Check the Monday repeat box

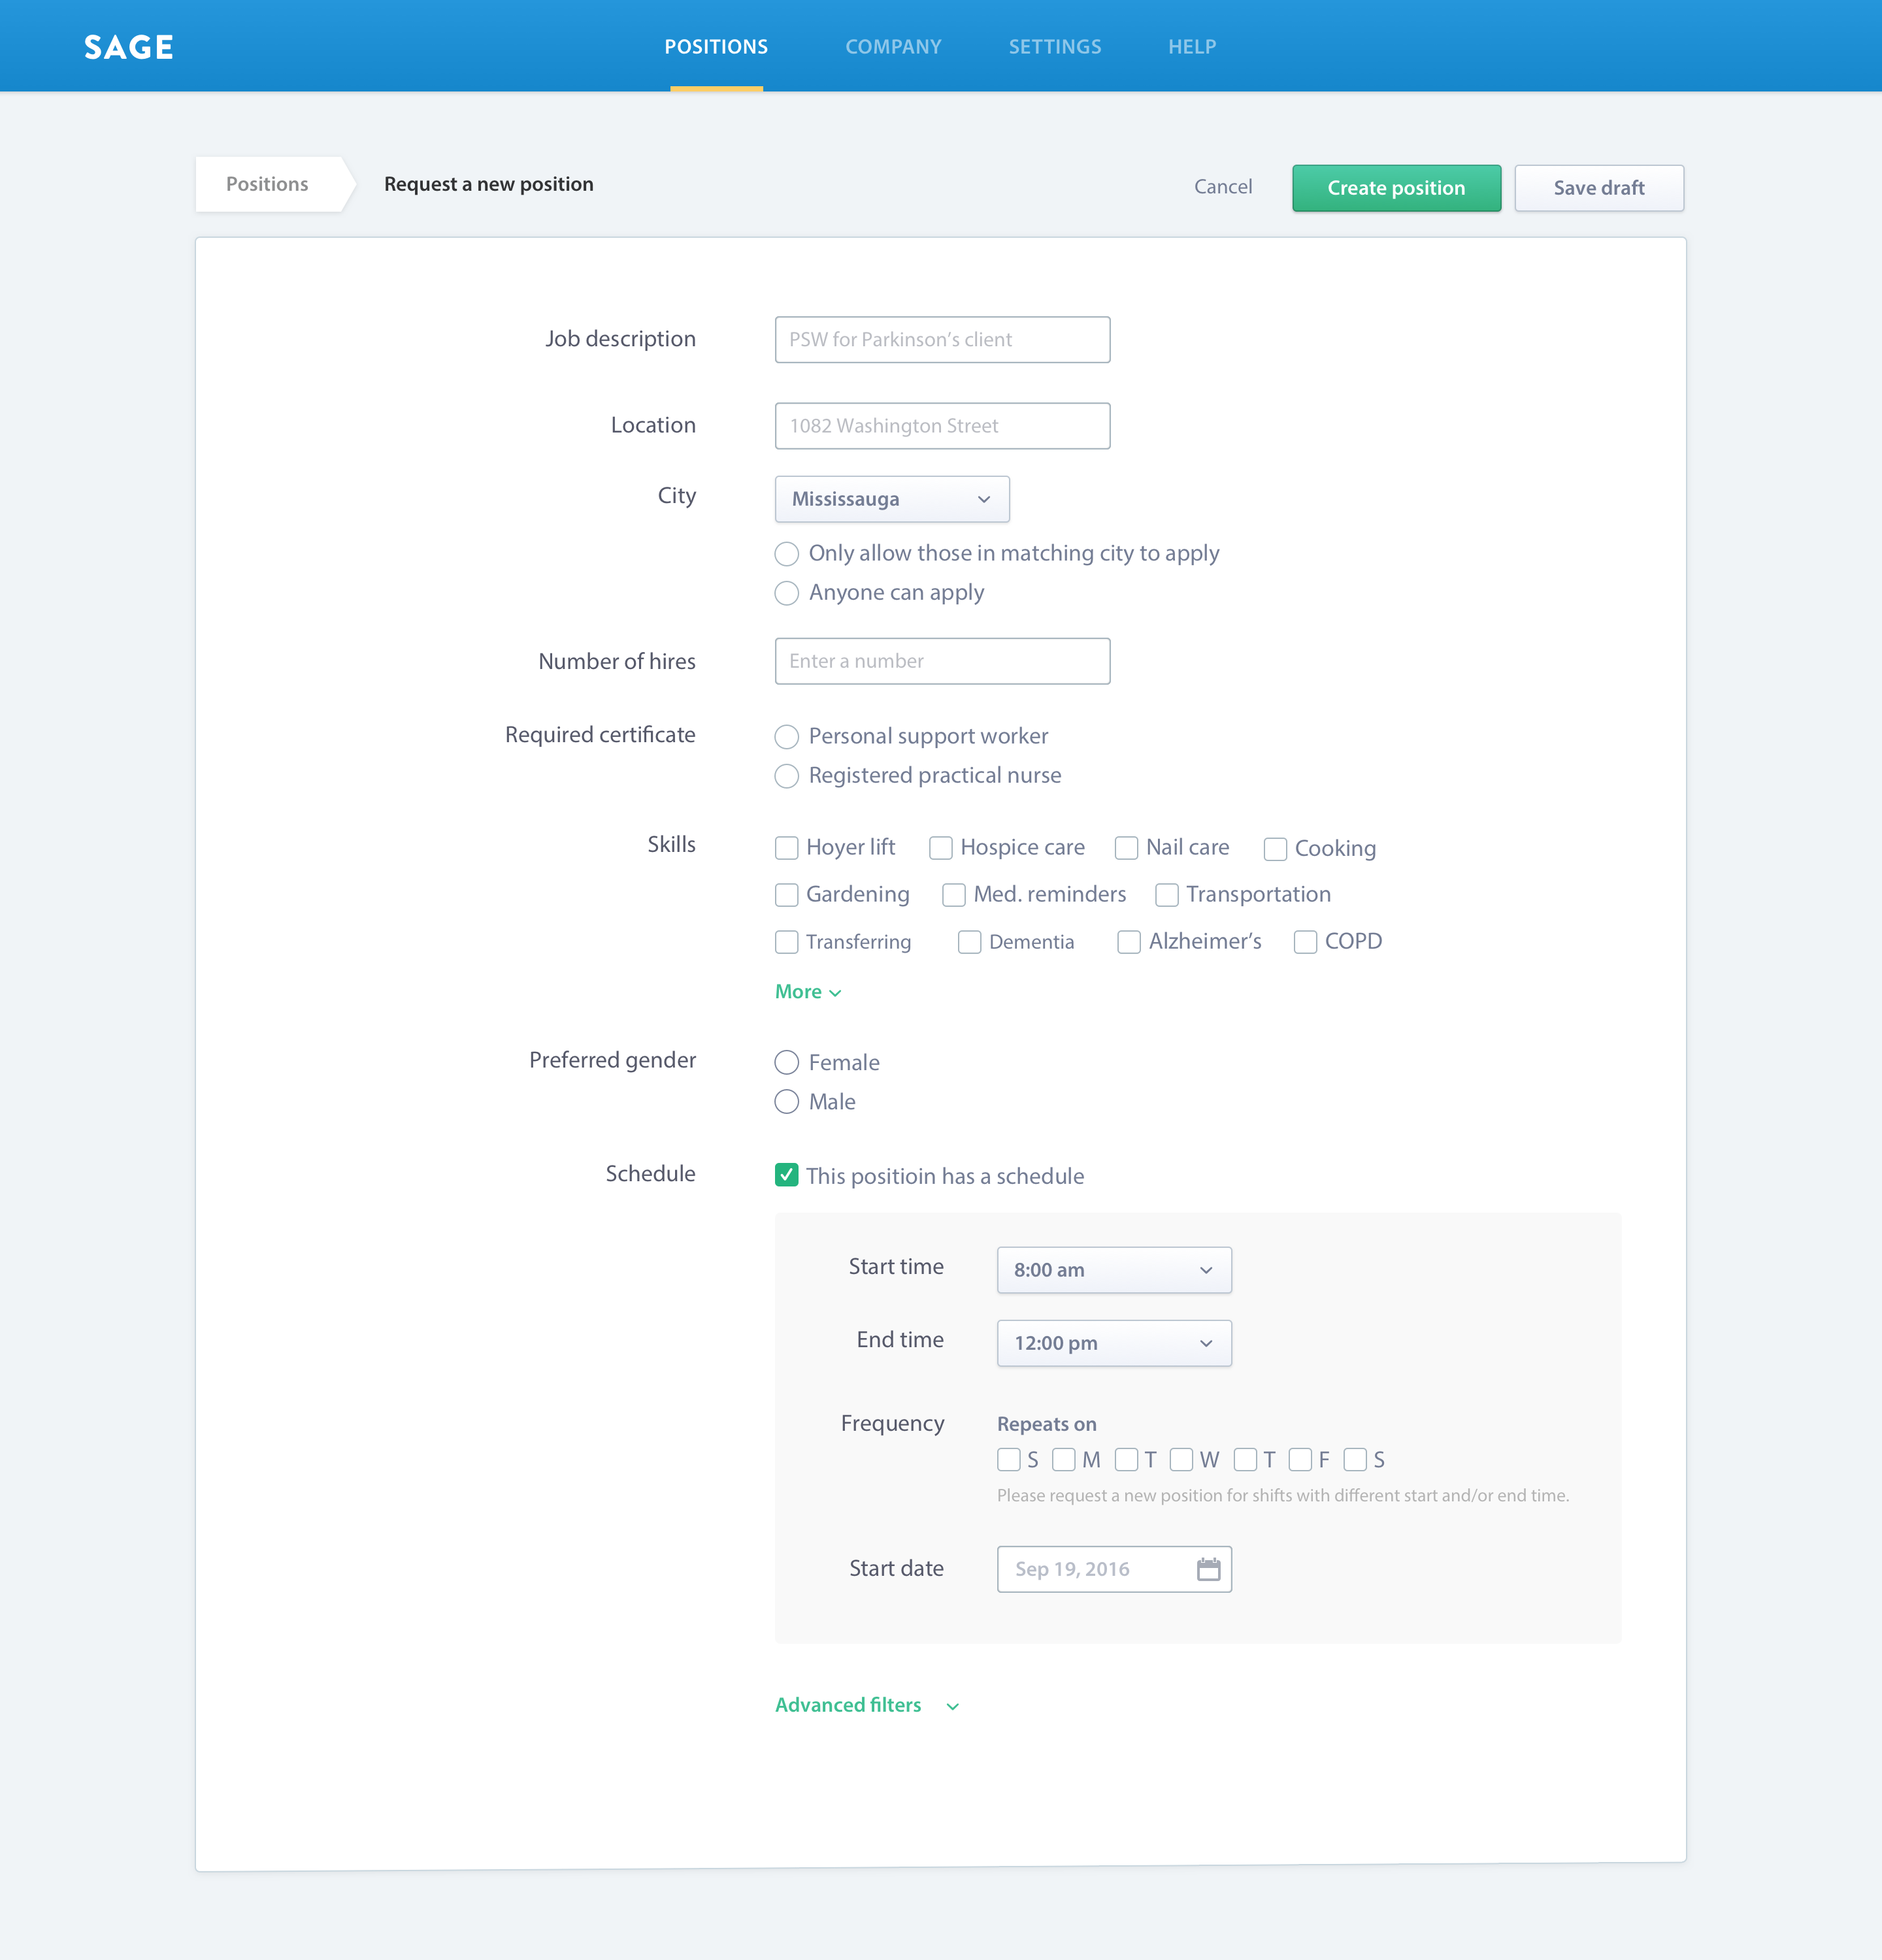point(1064,1460)
